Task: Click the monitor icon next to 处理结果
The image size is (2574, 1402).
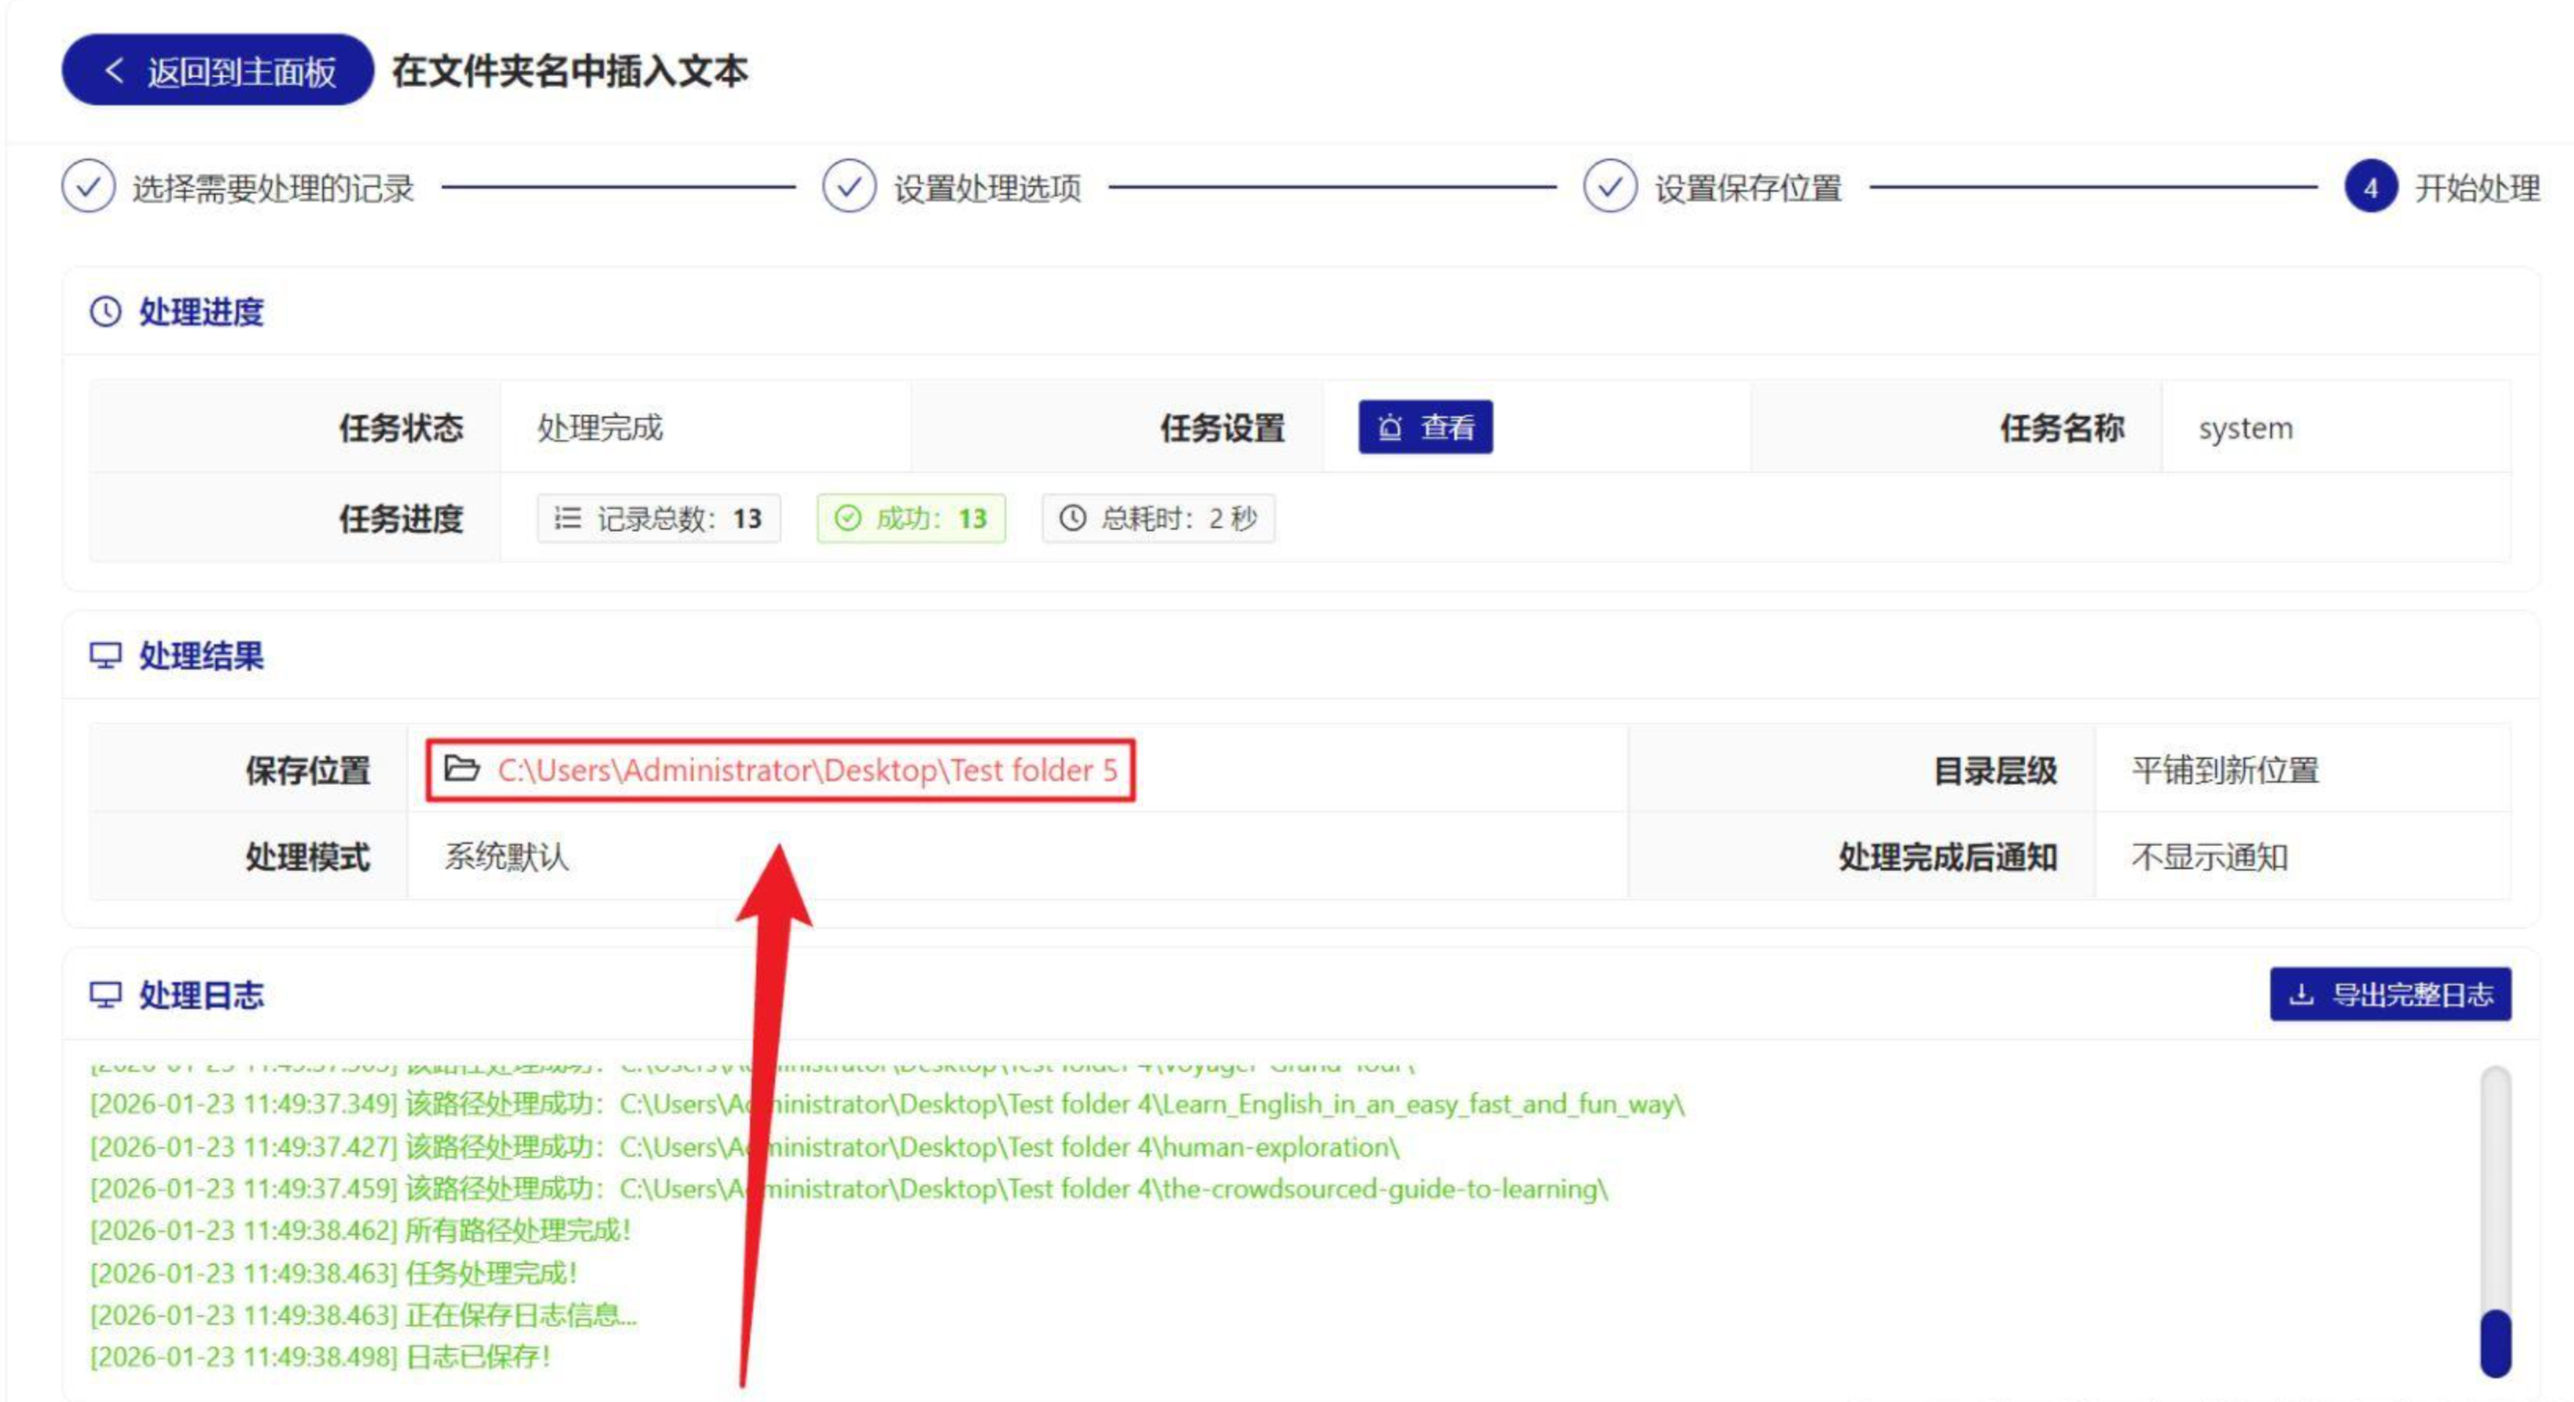Action: pos(105,656)
